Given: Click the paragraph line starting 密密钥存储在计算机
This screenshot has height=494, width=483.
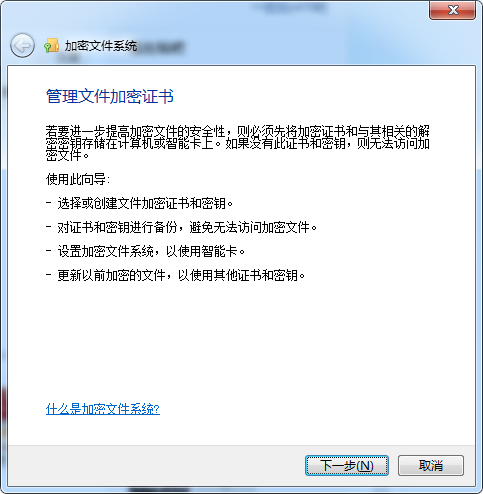Looking at the screenshot, I should [x=238, y=143].
